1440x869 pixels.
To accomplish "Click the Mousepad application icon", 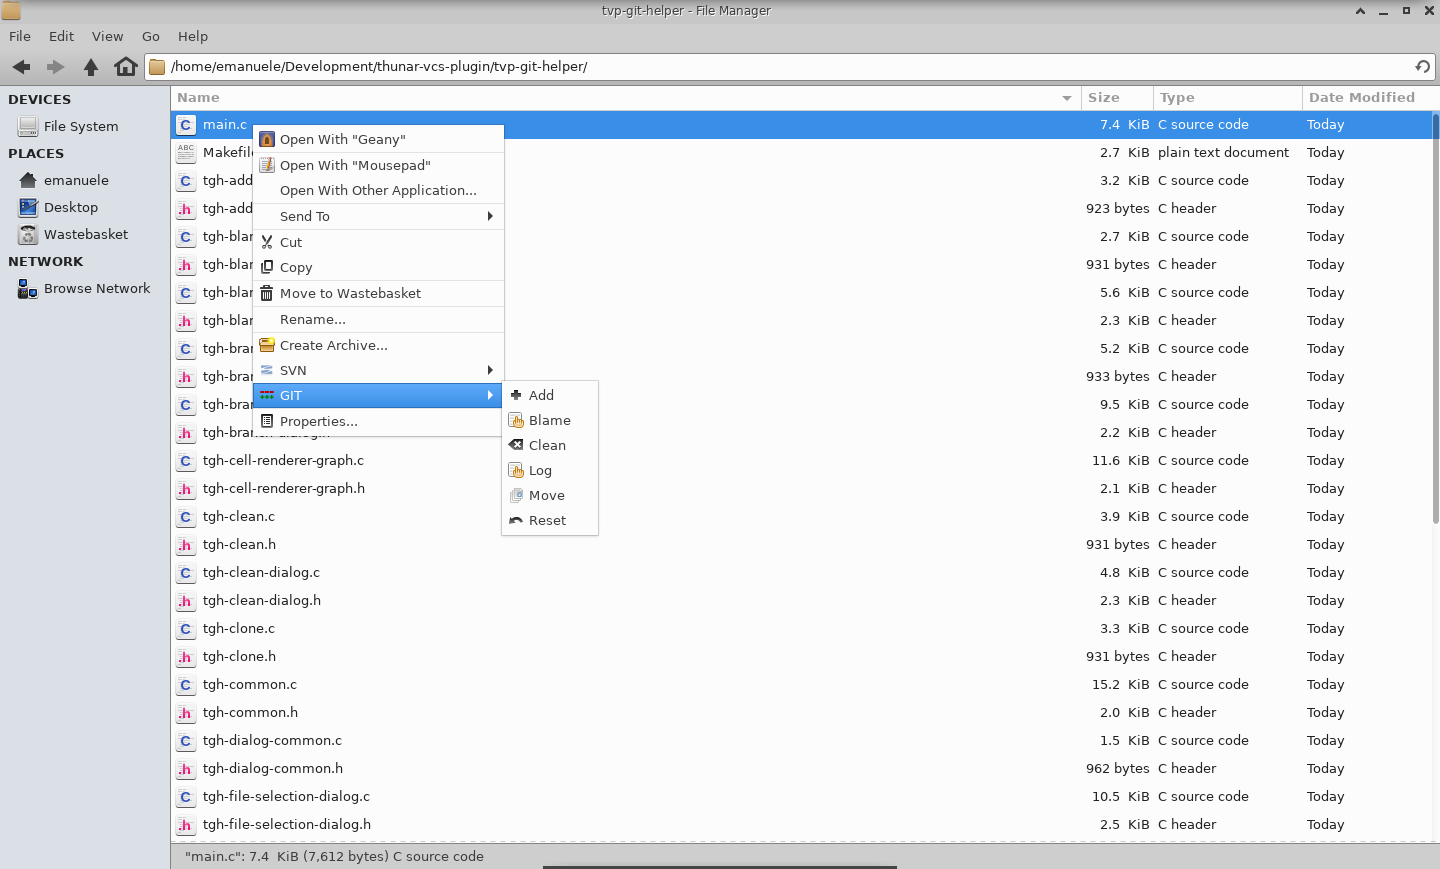I will 267,165.
